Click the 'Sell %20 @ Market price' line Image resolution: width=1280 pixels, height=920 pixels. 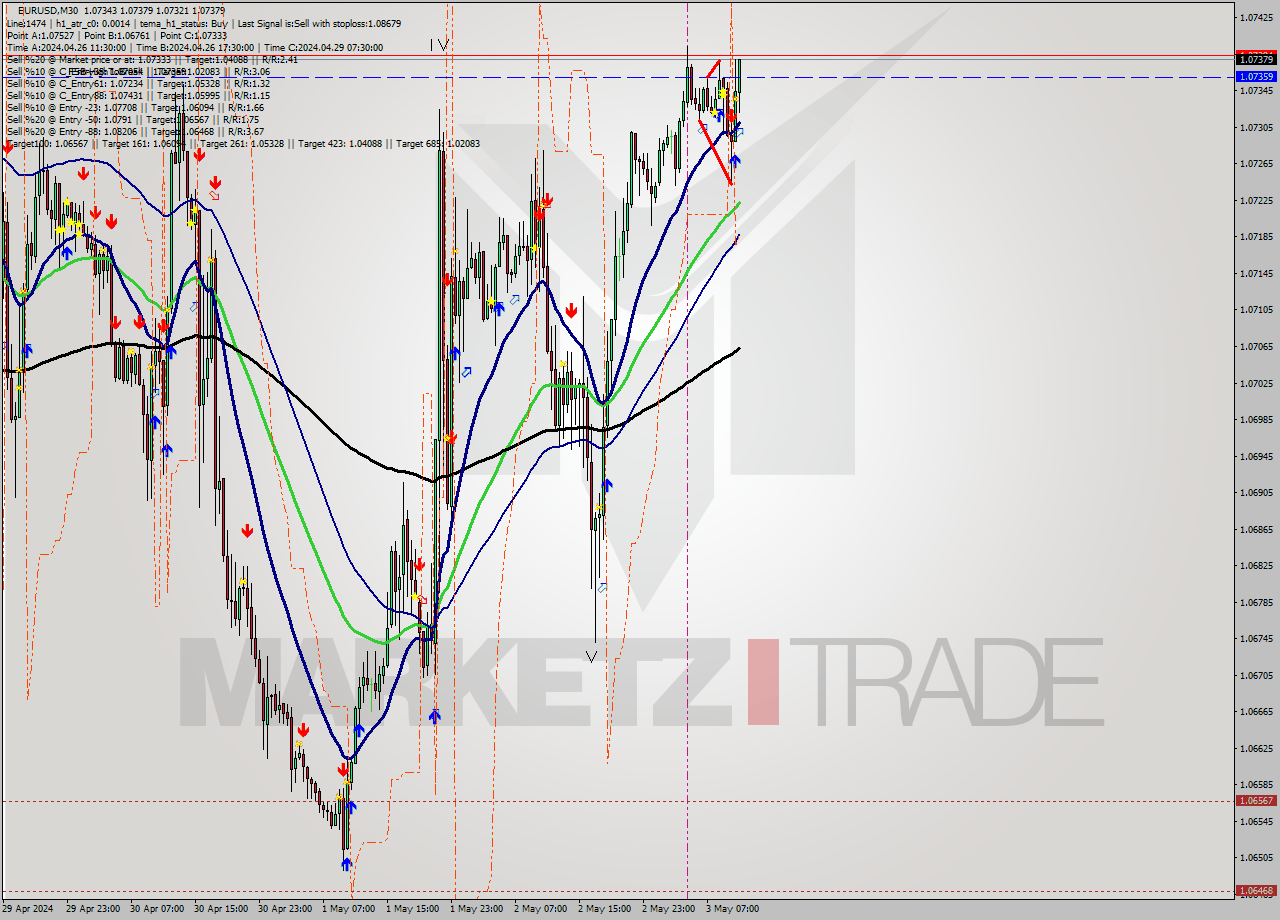pyautogui.click(x=152, y=59)
